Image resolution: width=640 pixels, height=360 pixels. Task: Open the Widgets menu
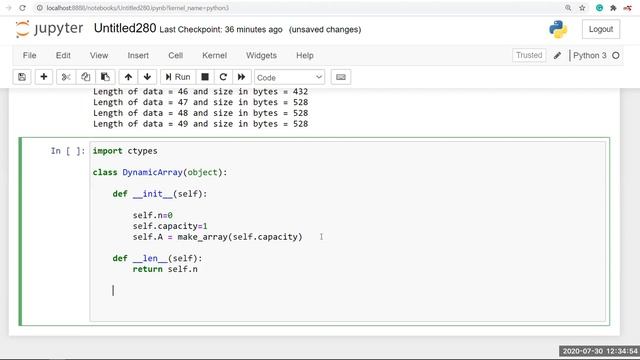261,56
